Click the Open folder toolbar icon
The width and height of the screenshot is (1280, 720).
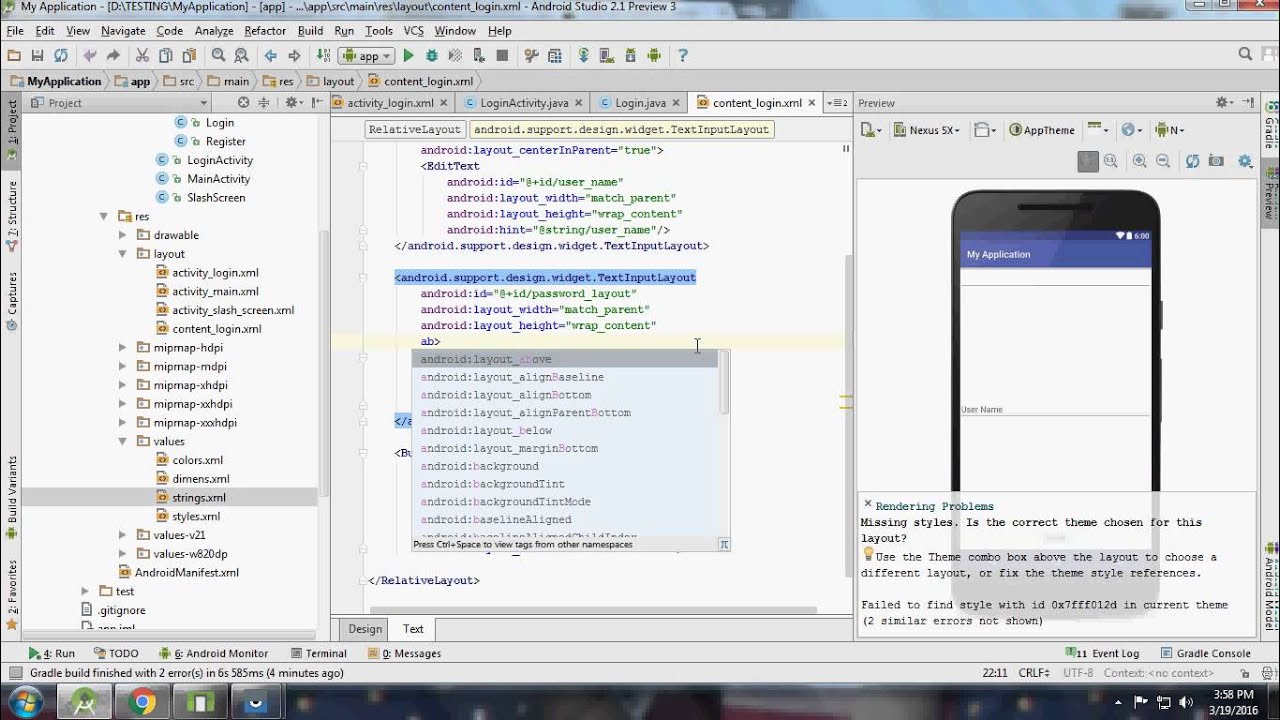[14, 56]
